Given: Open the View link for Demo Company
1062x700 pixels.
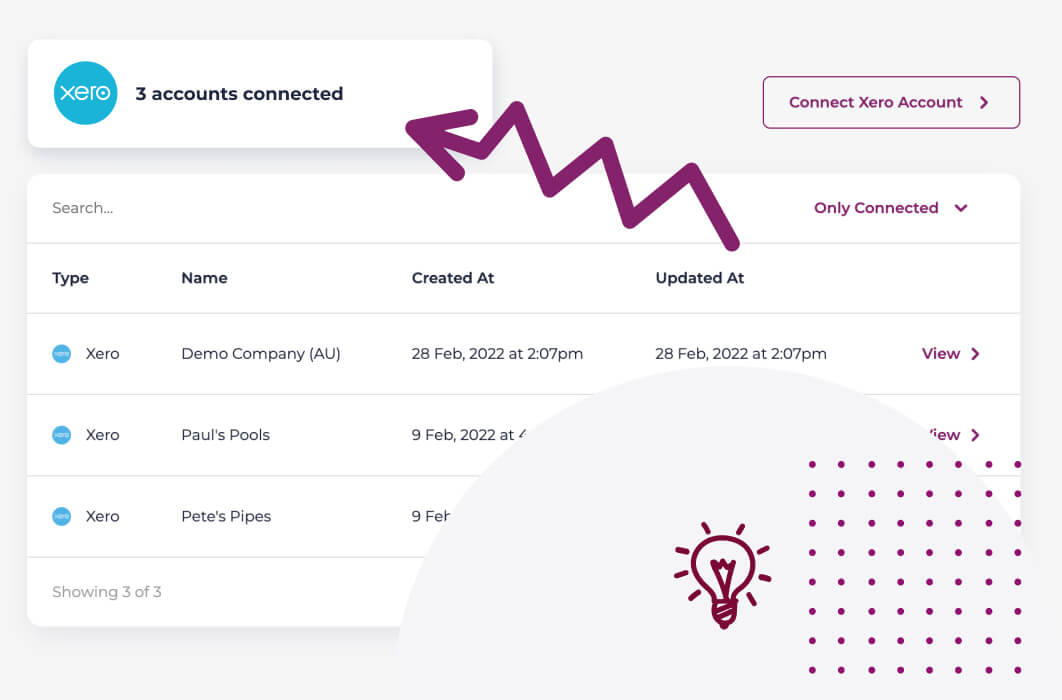Looking at the screenshot, I should coord(940,353).
